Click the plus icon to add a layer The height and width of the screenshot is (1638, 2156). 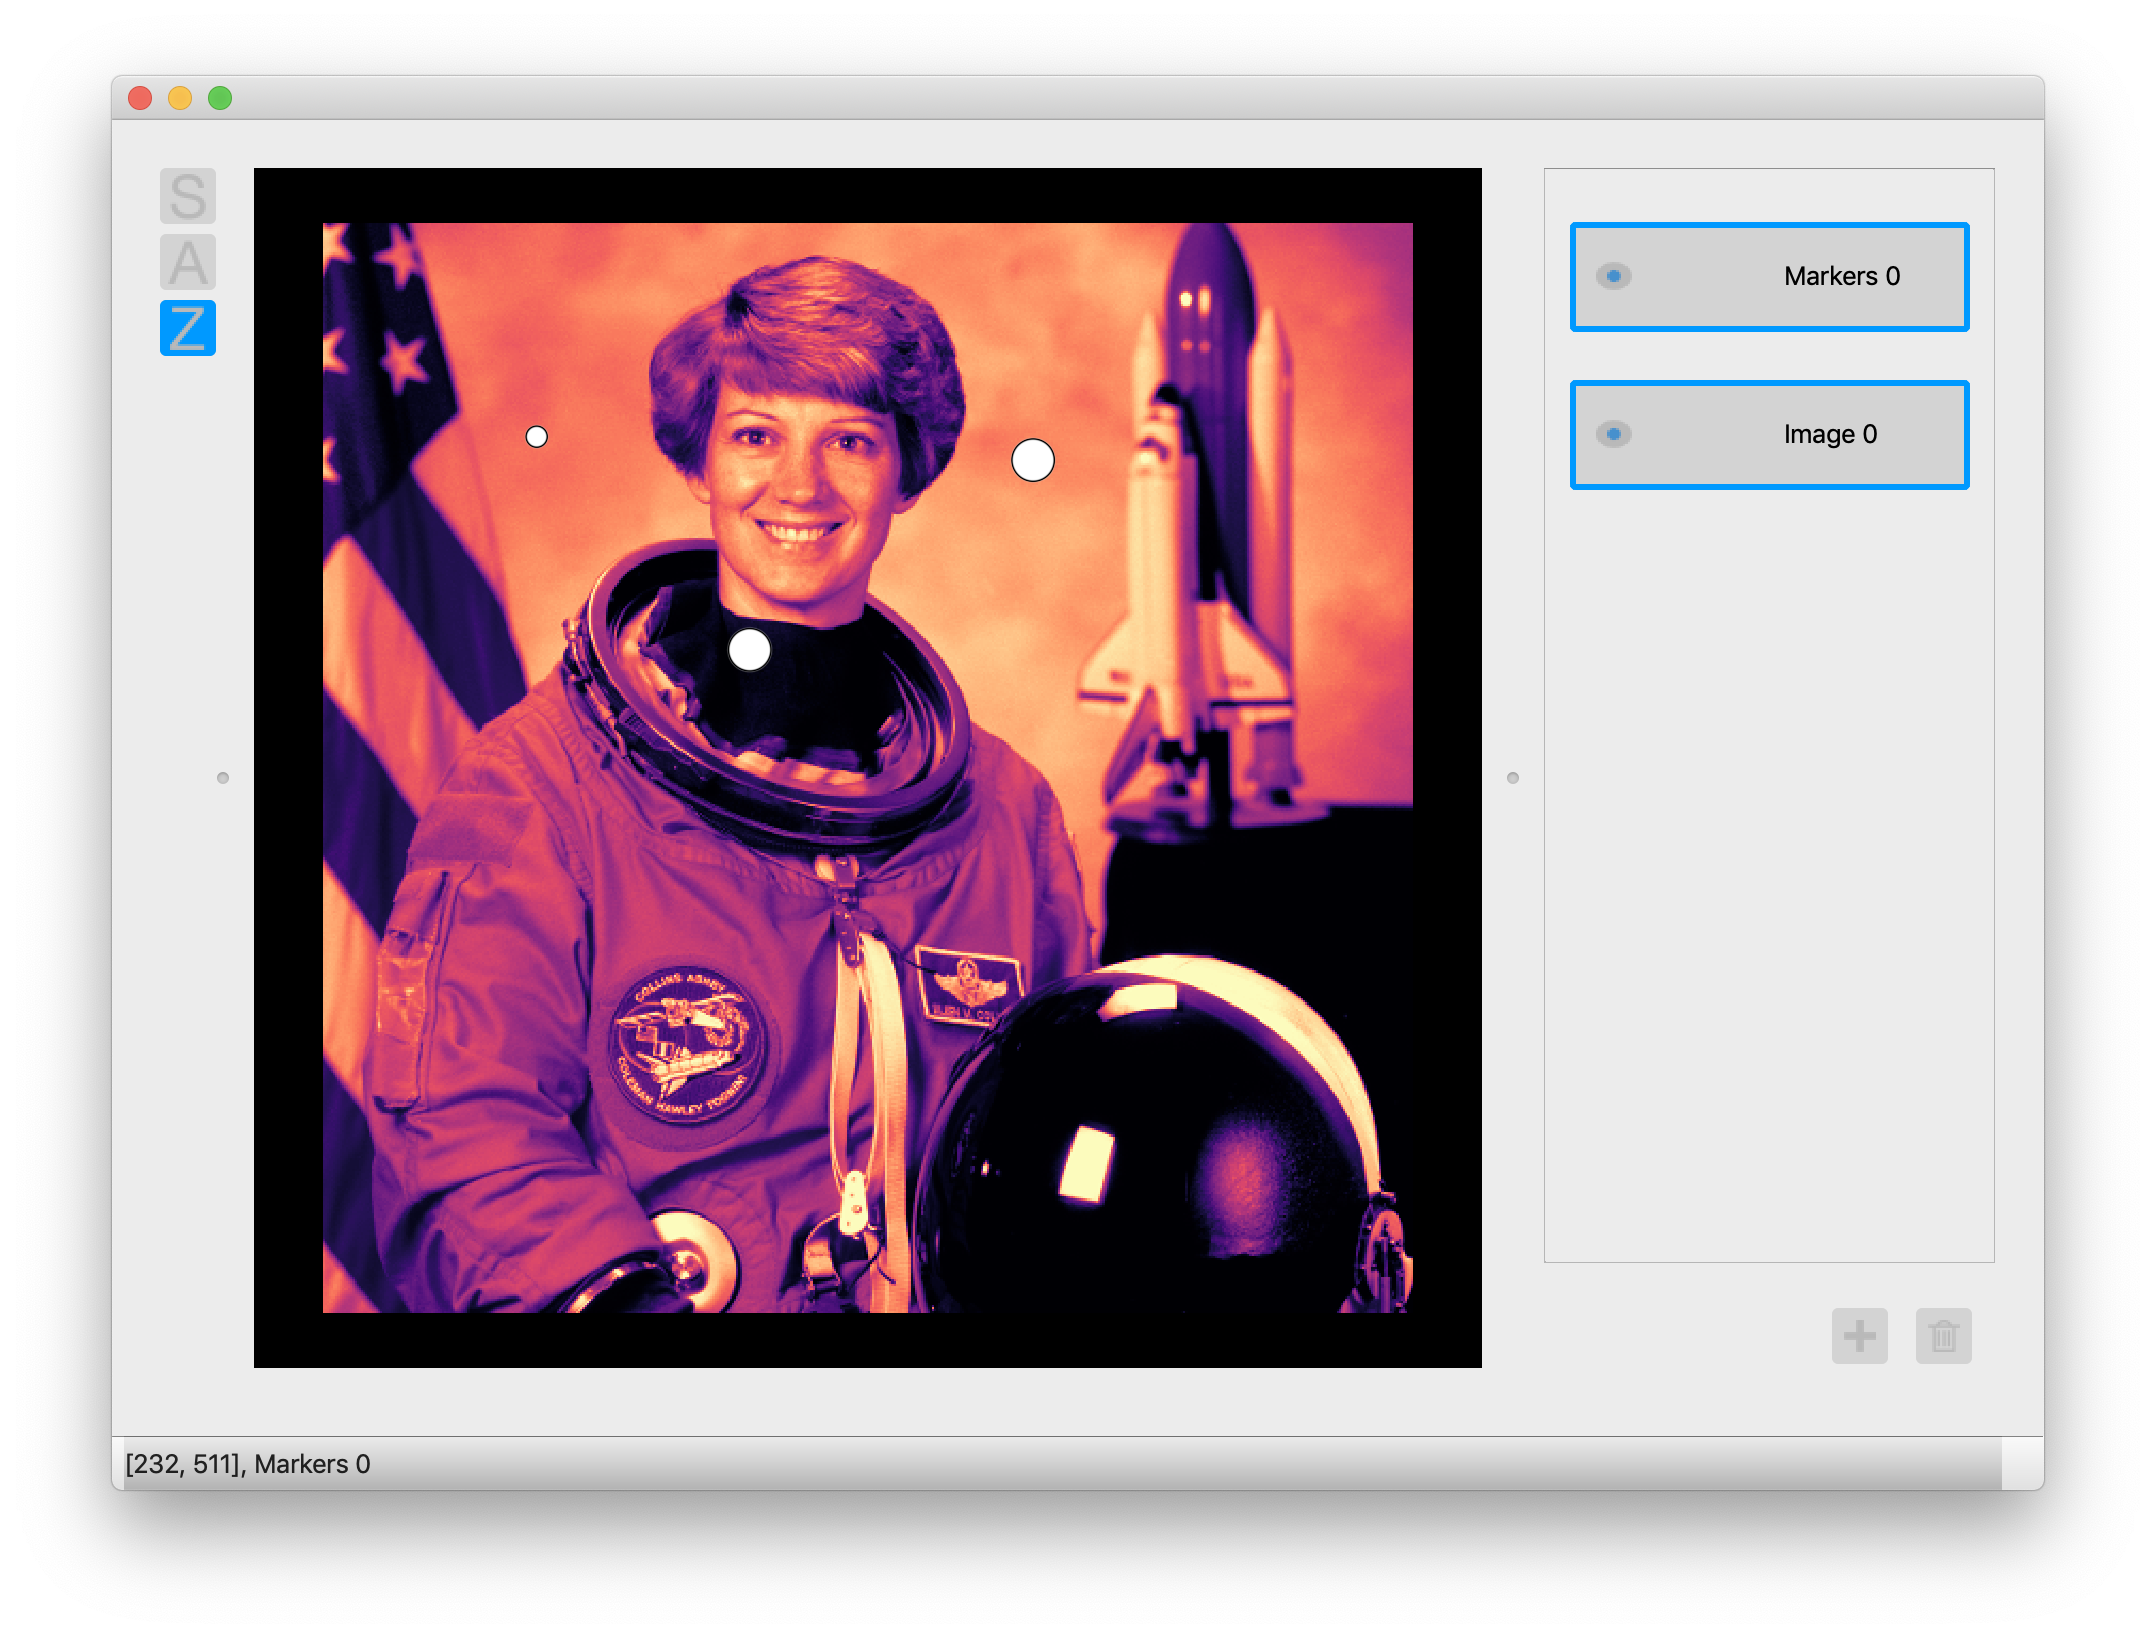click(1859, 1335)
